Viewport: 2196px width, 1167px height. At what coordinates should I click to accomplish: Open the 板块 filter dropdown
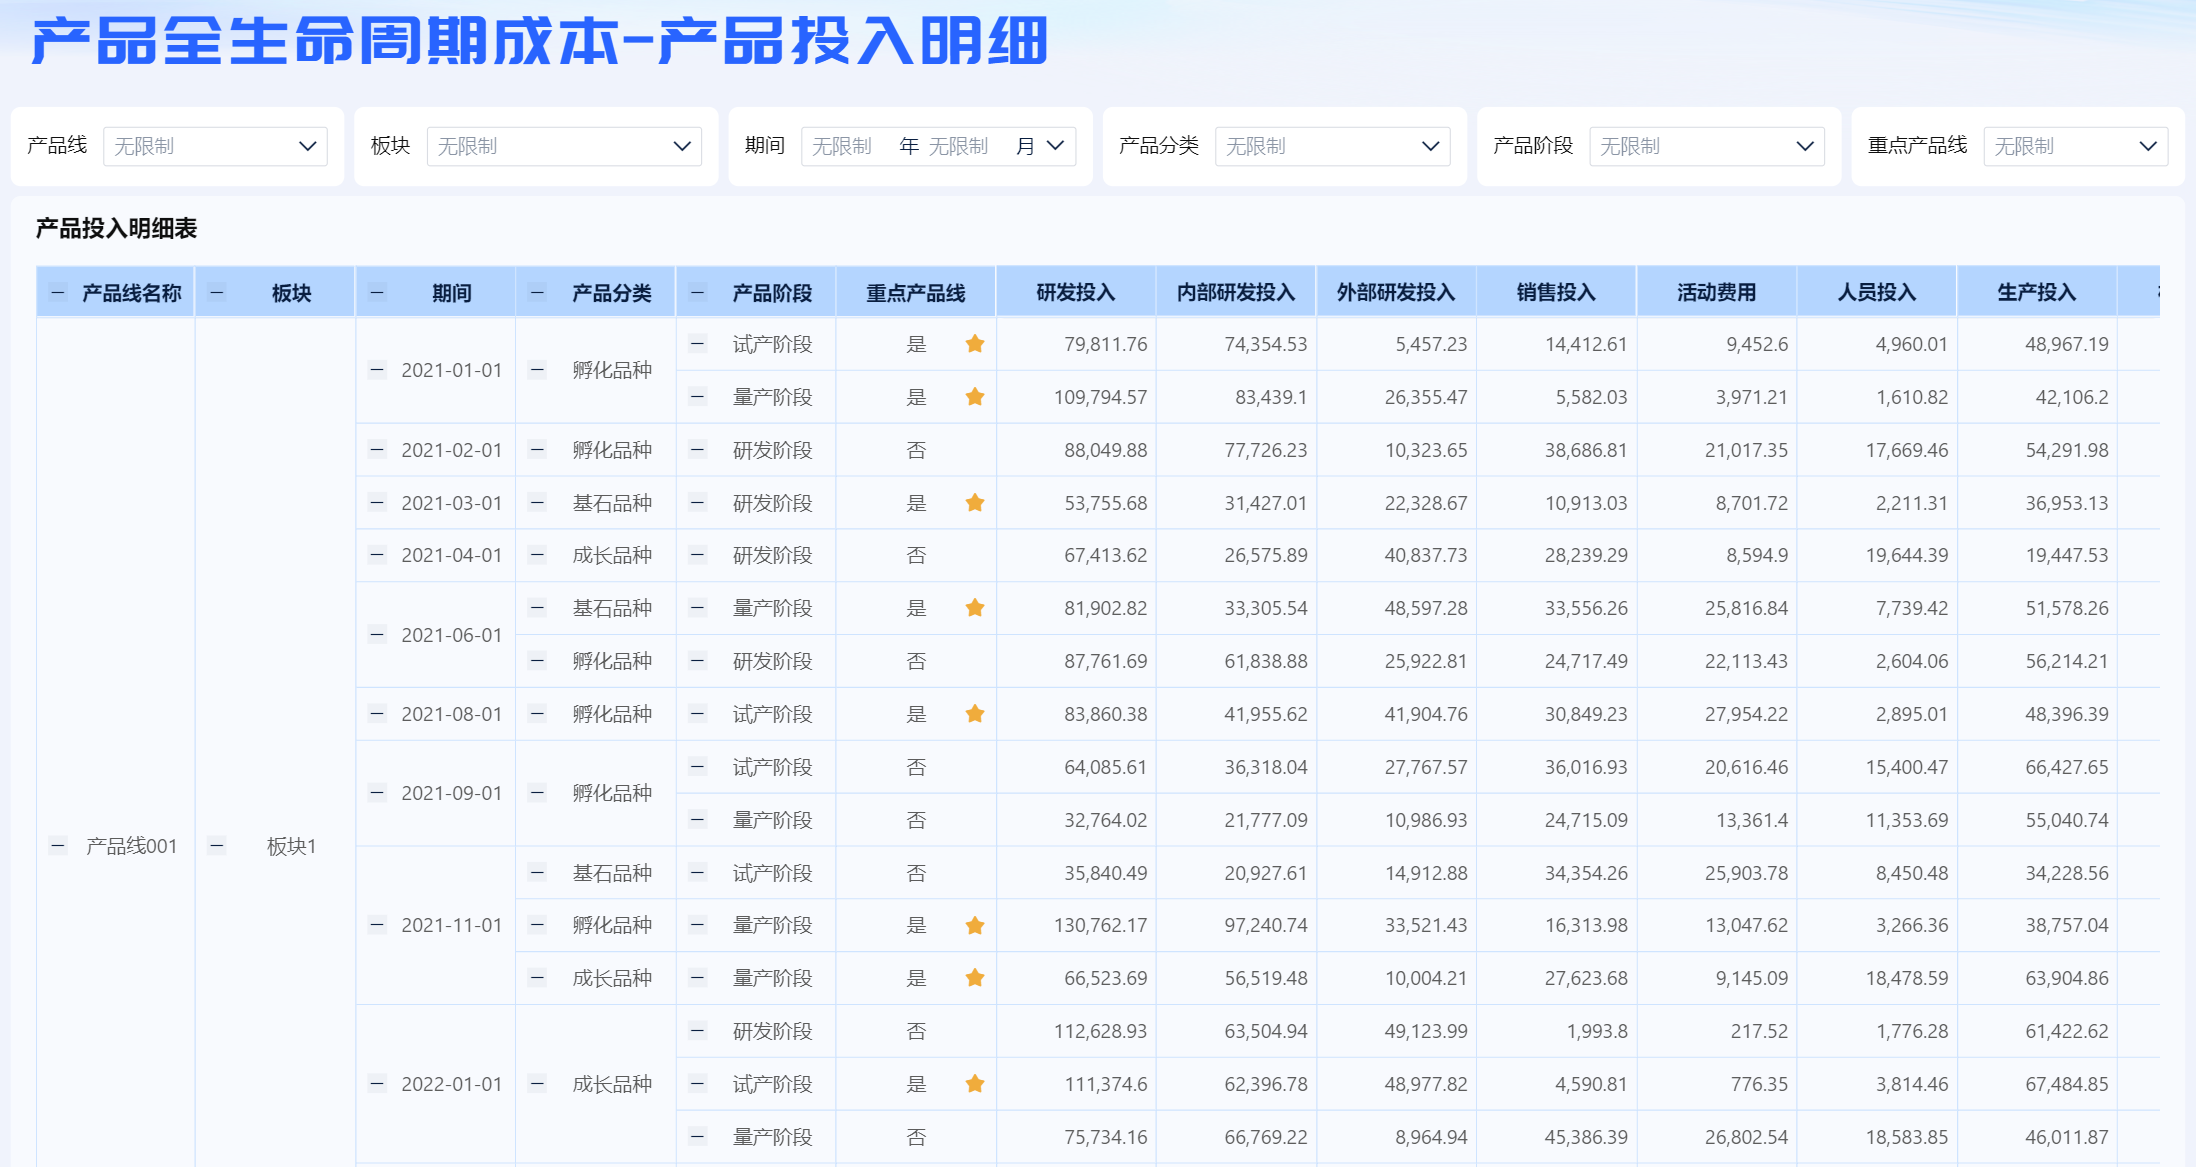pos(564,146)
